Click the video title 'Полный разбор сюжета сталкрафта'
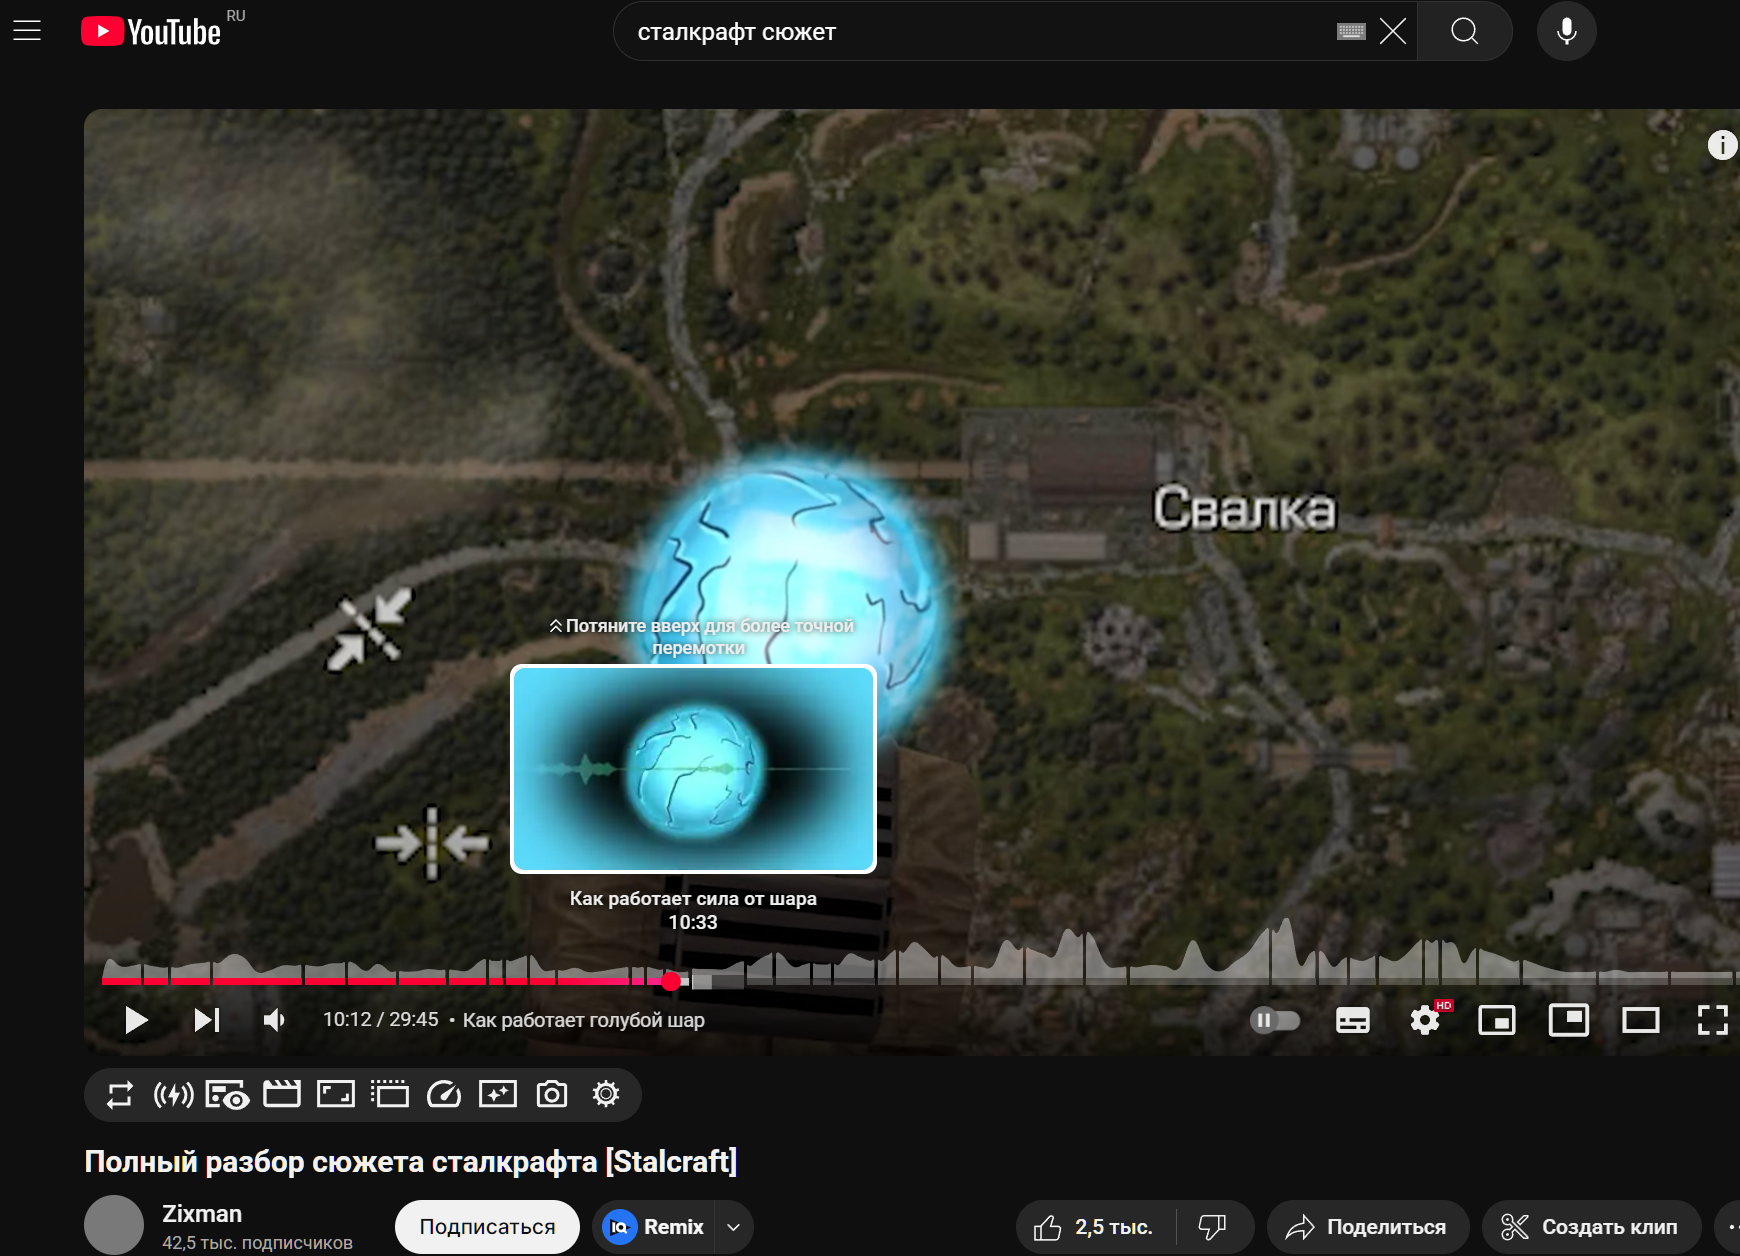Screen dimensions: 1740x1256 [x=411, y=1162]
